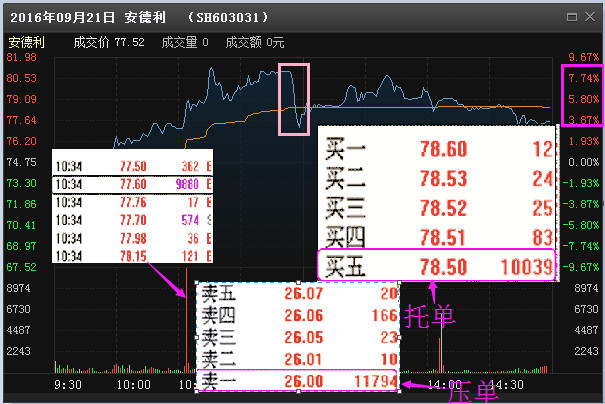Viewport: 605px width, 404px height.
Task: Click the 卖五 ask row at 26.07
Action: click(x=298, y=294)
